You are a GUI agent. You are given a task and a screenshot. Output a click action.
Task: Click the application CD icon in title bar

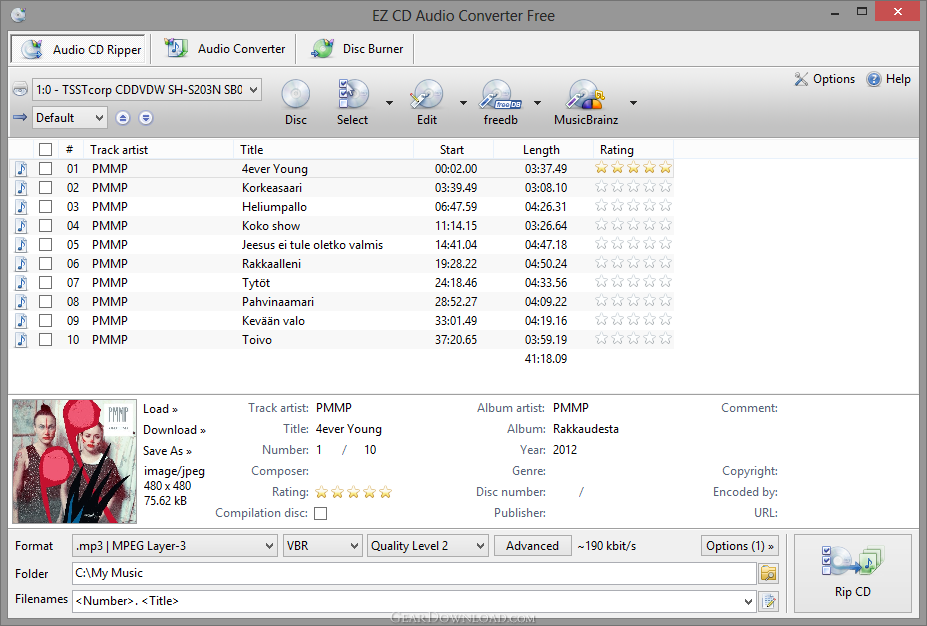18,14
